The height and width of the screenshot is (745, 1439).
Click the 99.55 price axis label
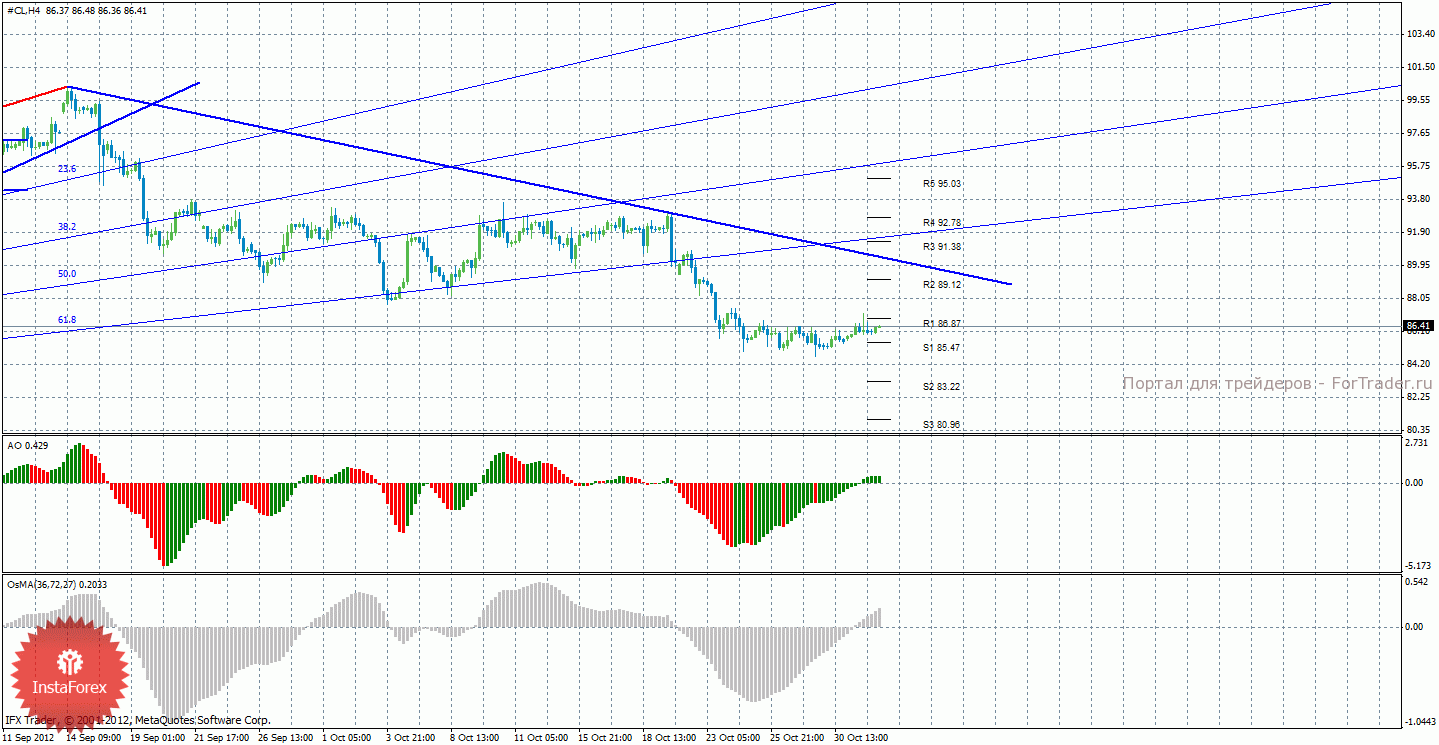[1421, 100]
